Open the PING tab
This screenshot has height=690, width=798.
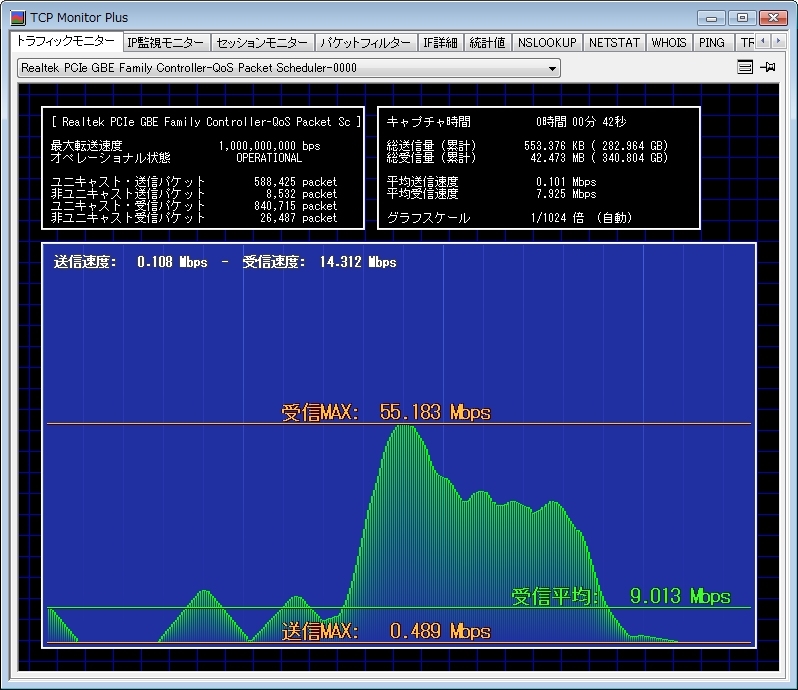(x=712, y=43)
